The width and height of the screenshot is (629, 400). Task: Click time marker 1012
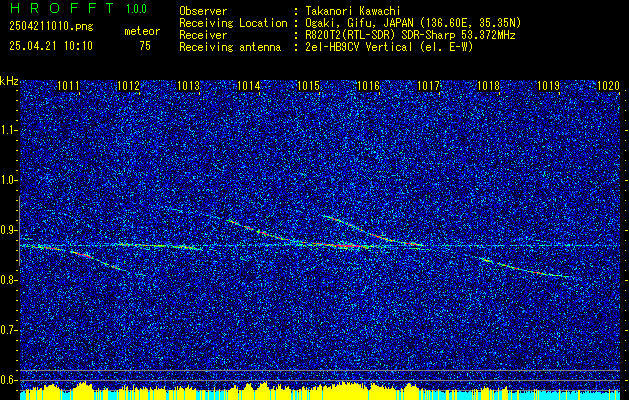128,85
